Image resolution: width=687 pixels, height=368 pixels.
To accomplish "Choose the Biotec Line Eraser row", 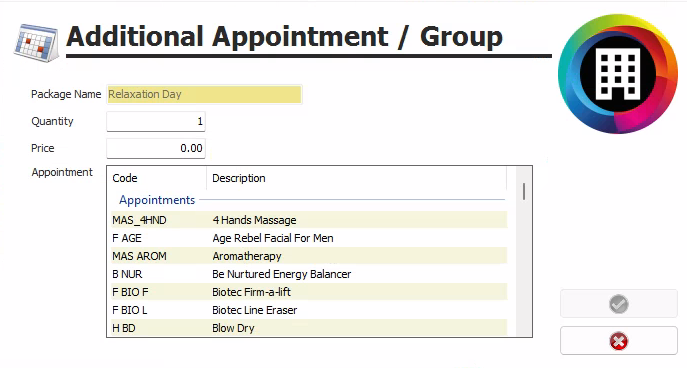I will point(309,310).
